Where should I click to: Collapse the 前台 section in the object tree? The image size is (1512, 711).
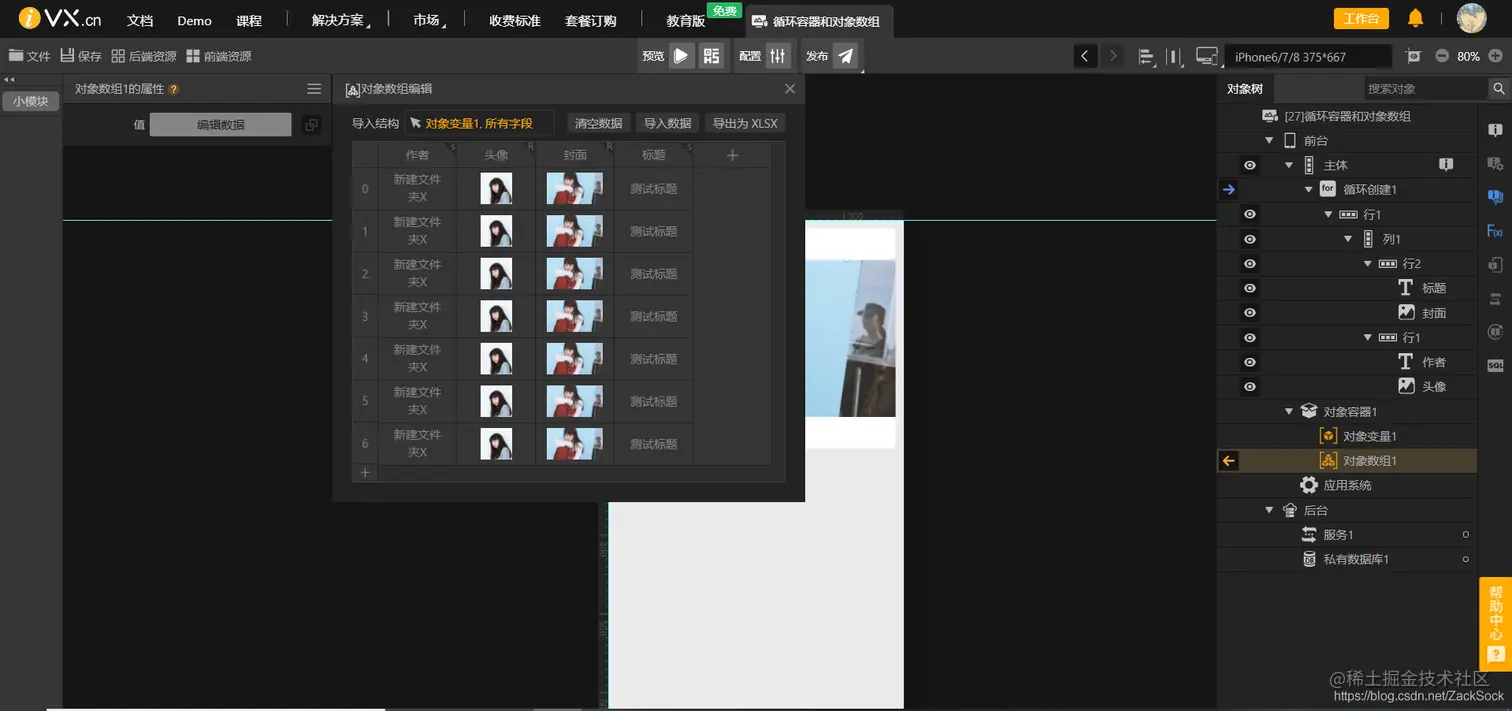click(1269, 140)
